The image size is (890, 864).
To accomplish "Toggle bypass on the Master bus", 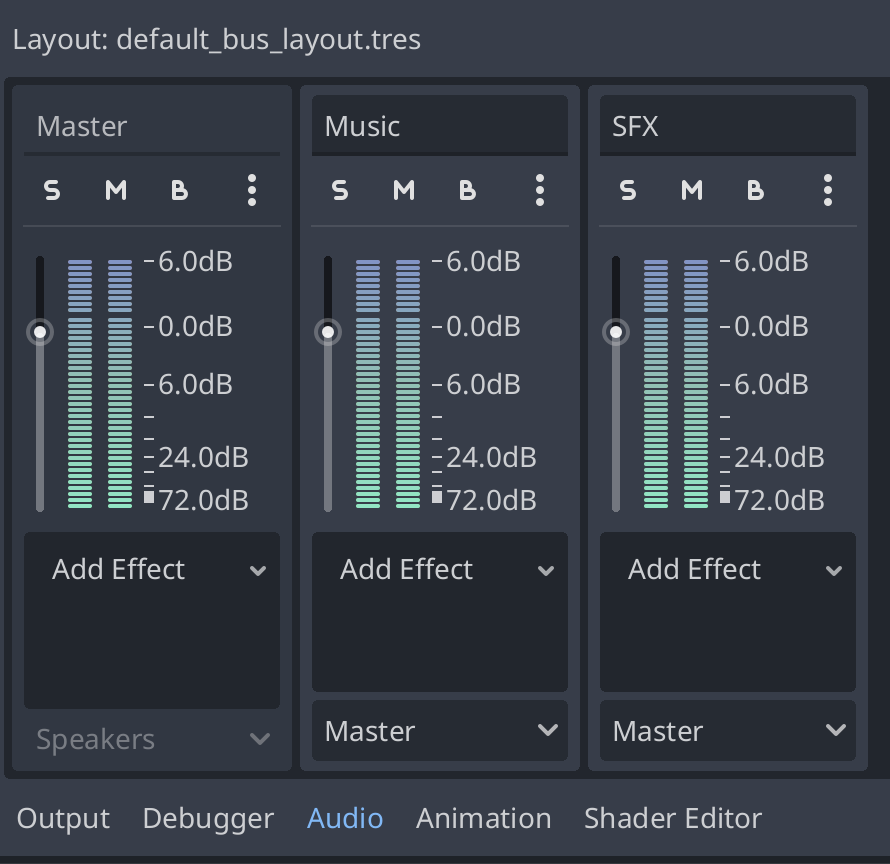I will 180,189.
